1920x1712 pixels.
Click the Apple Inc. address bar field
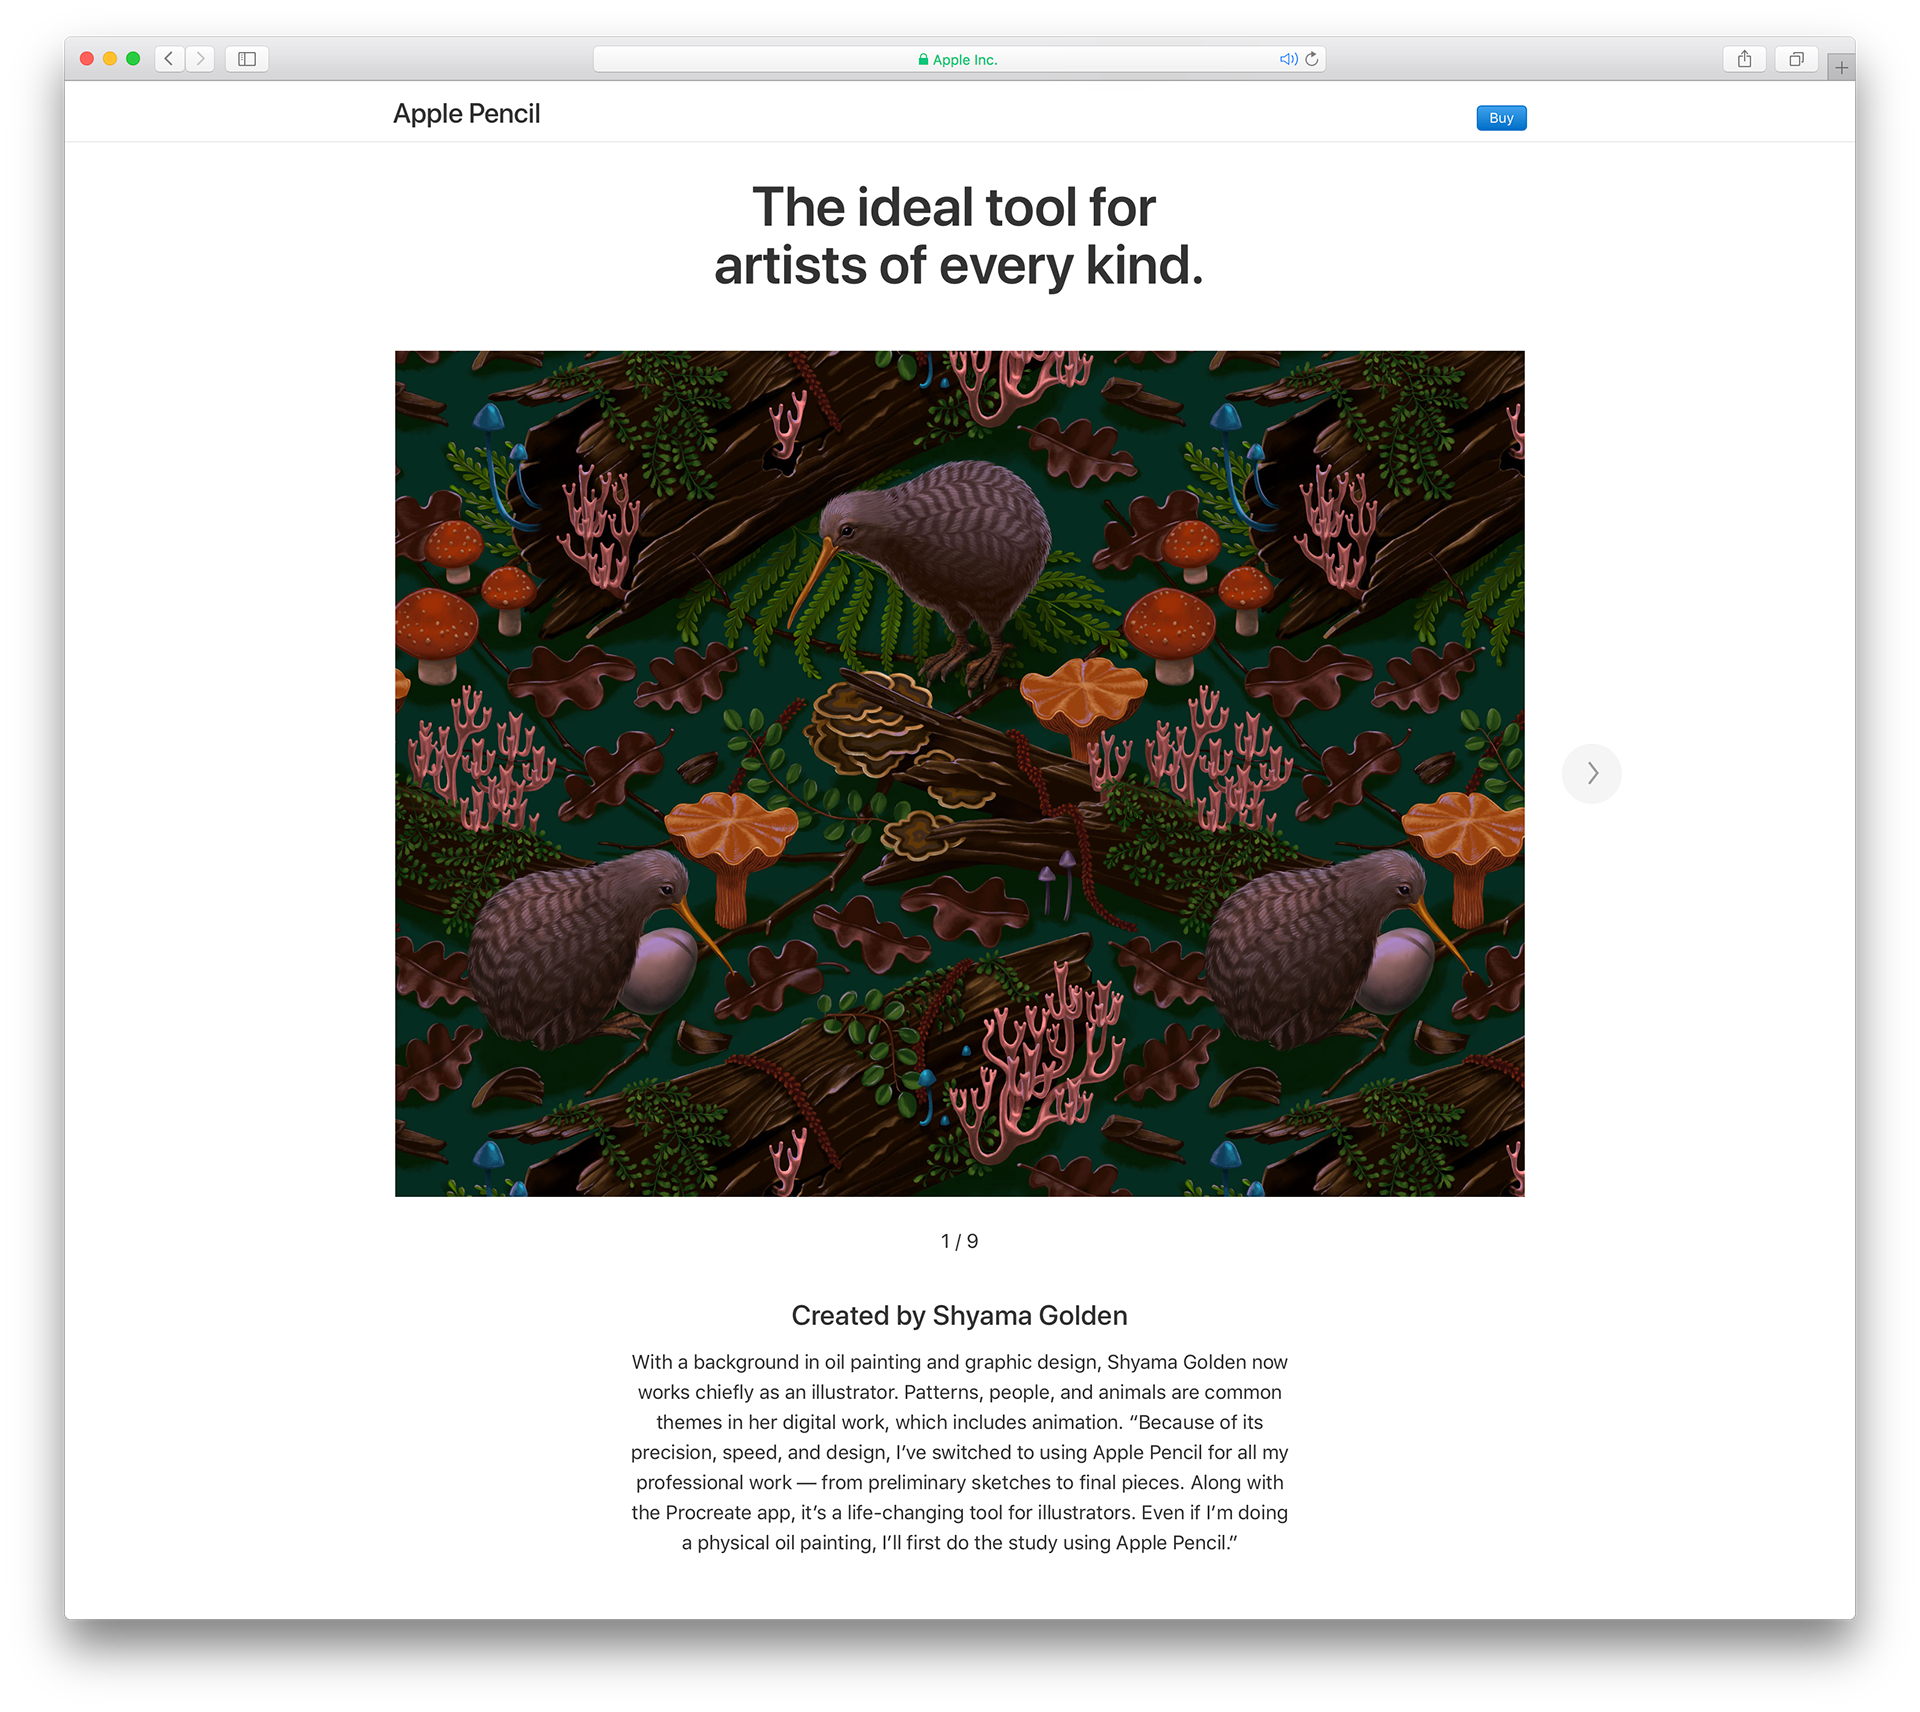[959, 59]
